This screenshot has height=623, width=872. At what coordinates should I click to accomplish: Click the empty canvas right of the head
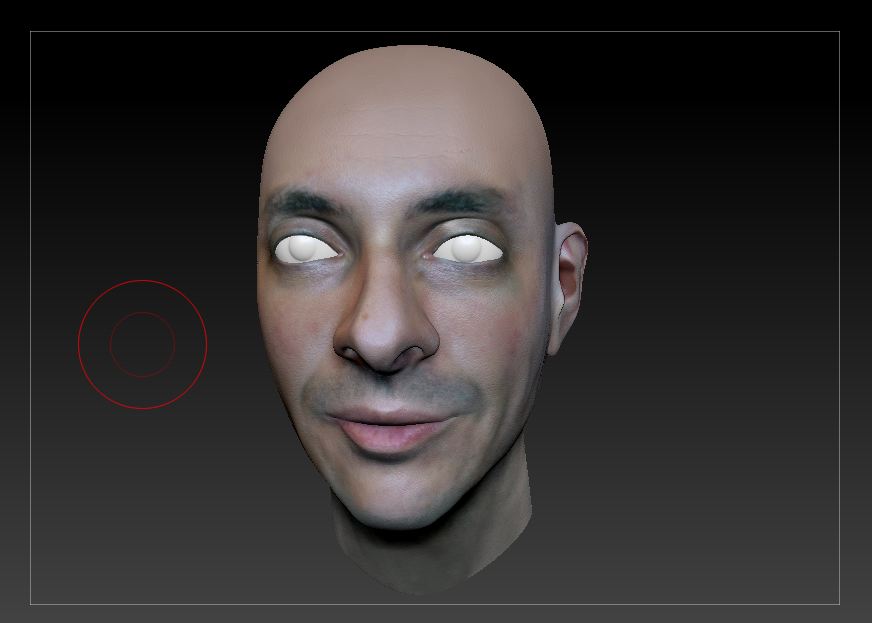tap(700, 300)
